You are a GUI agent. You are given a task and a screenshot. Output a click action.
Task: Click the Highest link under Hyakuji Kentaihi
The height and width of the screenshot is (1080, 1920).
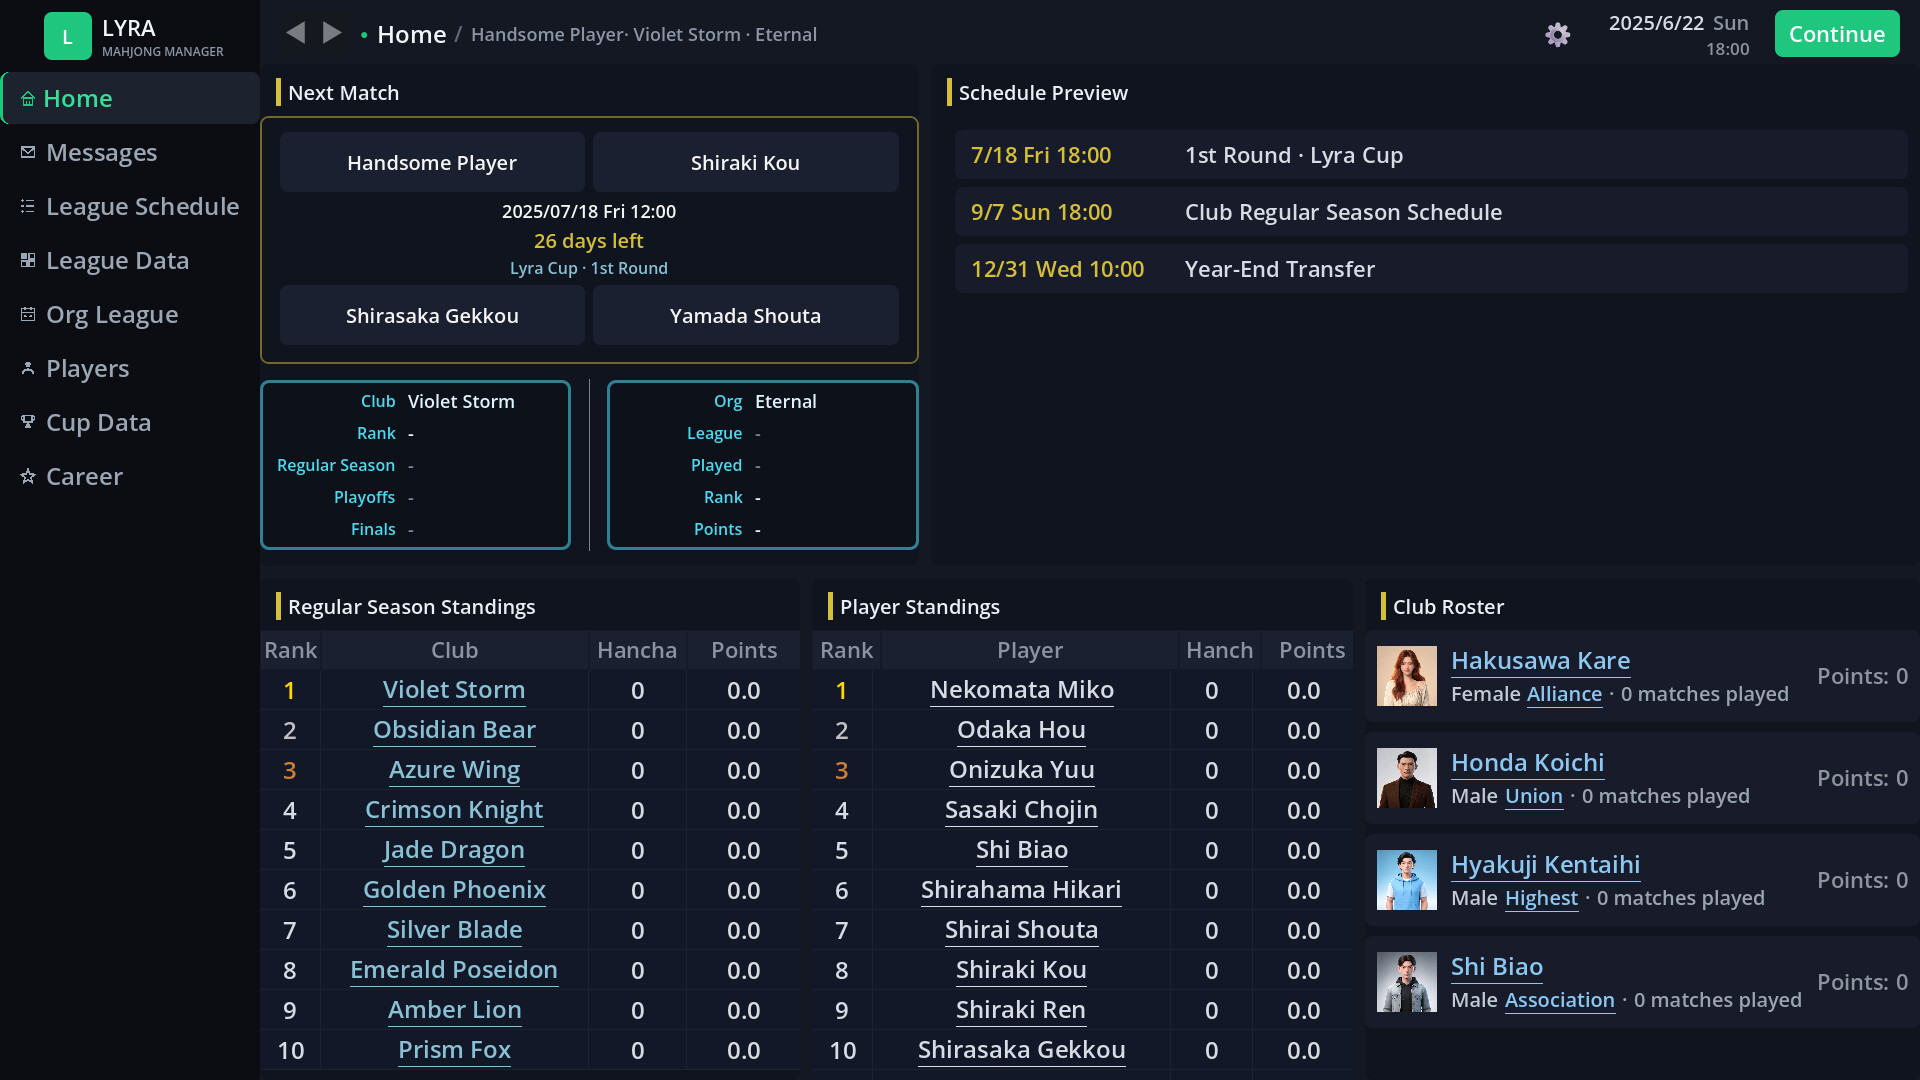click(x=1541, y=898)
